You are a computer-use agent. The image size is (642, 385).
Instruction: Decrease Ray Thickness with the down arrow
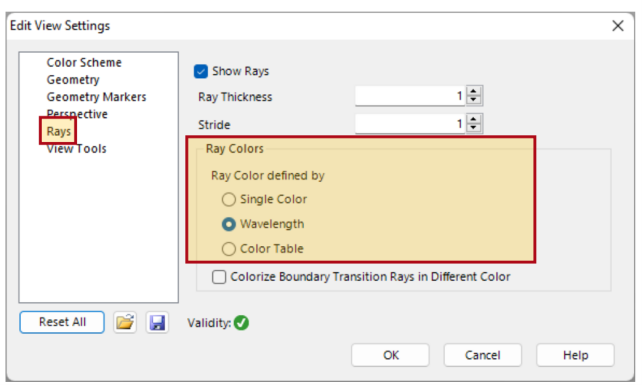474,100
